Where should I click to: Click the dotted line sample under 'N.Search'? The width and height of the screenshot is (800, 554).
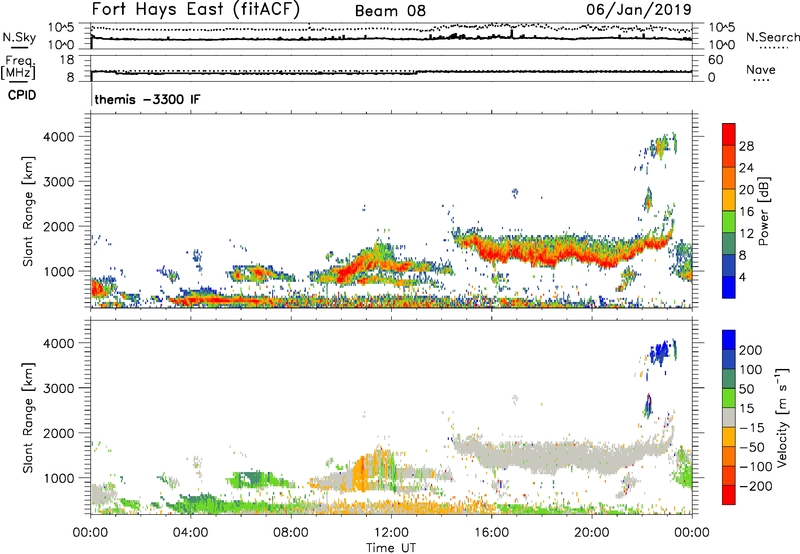(x=772, y=47)
